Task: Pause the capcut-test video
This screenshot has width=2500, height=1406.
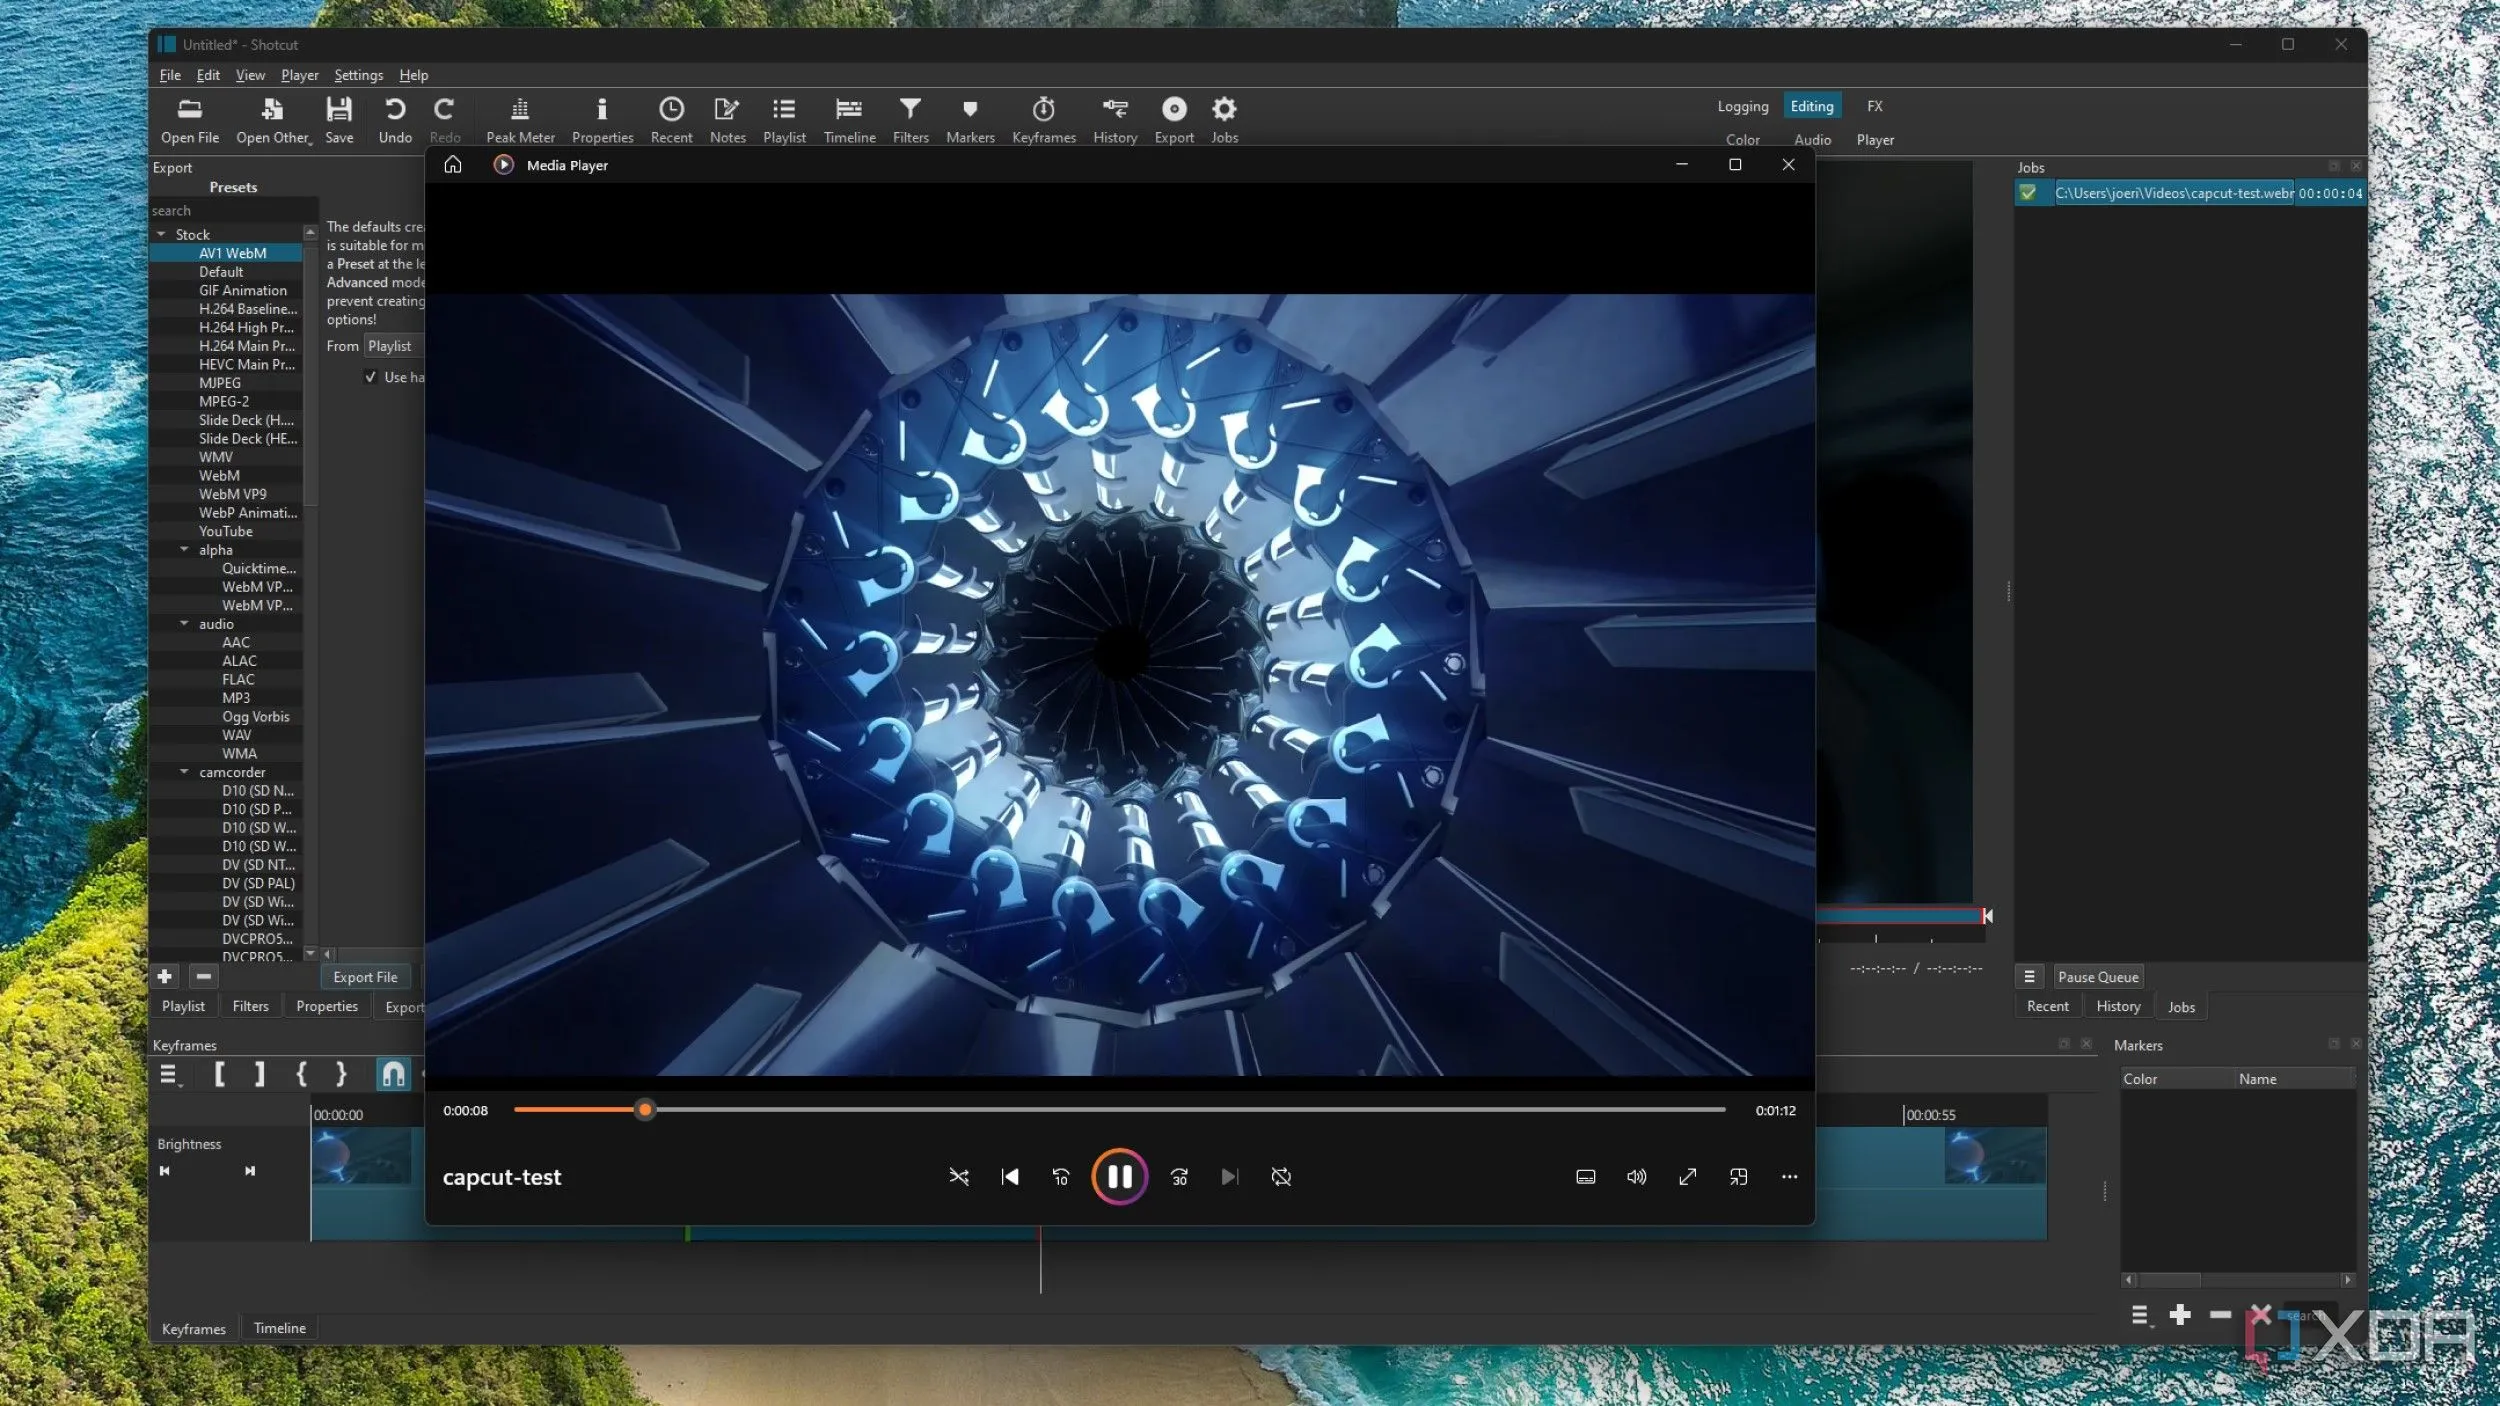Action: tap(1119, 1177)
